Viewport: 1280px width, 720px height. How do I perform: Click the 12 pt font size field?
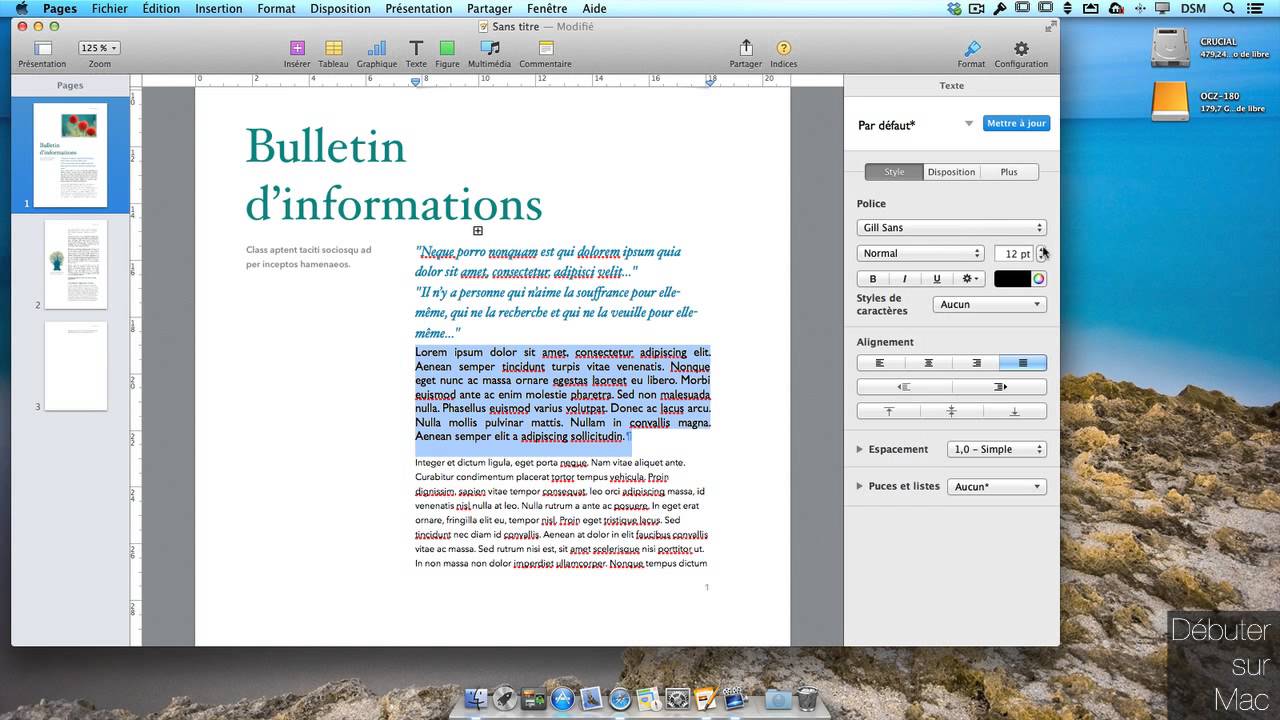coord(1014,253)
